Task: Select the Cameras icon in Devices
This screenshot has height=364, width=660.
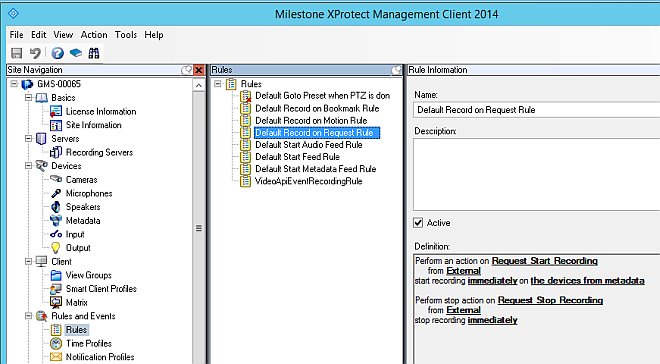Action: [56, 179]
